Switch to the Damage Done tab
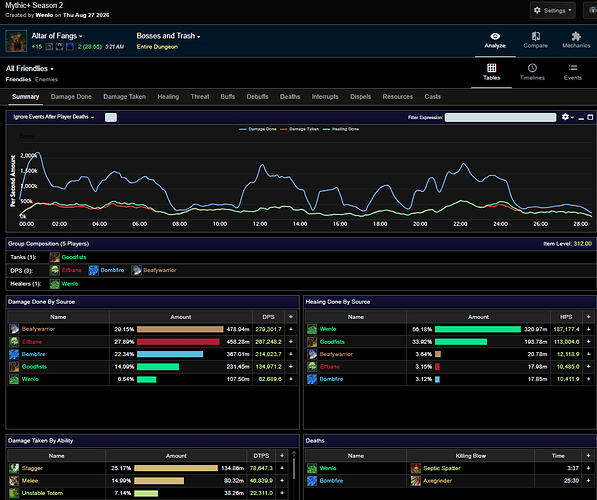This screenshot has width=597, height=500. (x=71, y=97)
